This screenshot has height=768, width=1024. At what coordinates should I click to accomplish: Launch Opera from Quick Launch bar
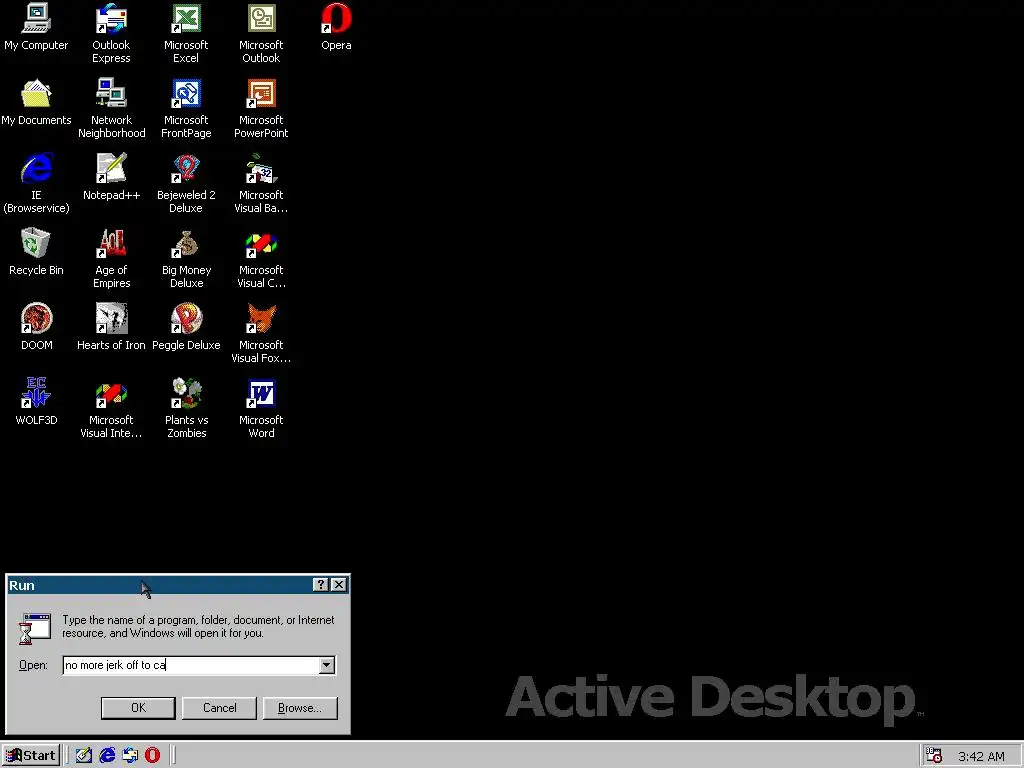coord(152,756)
